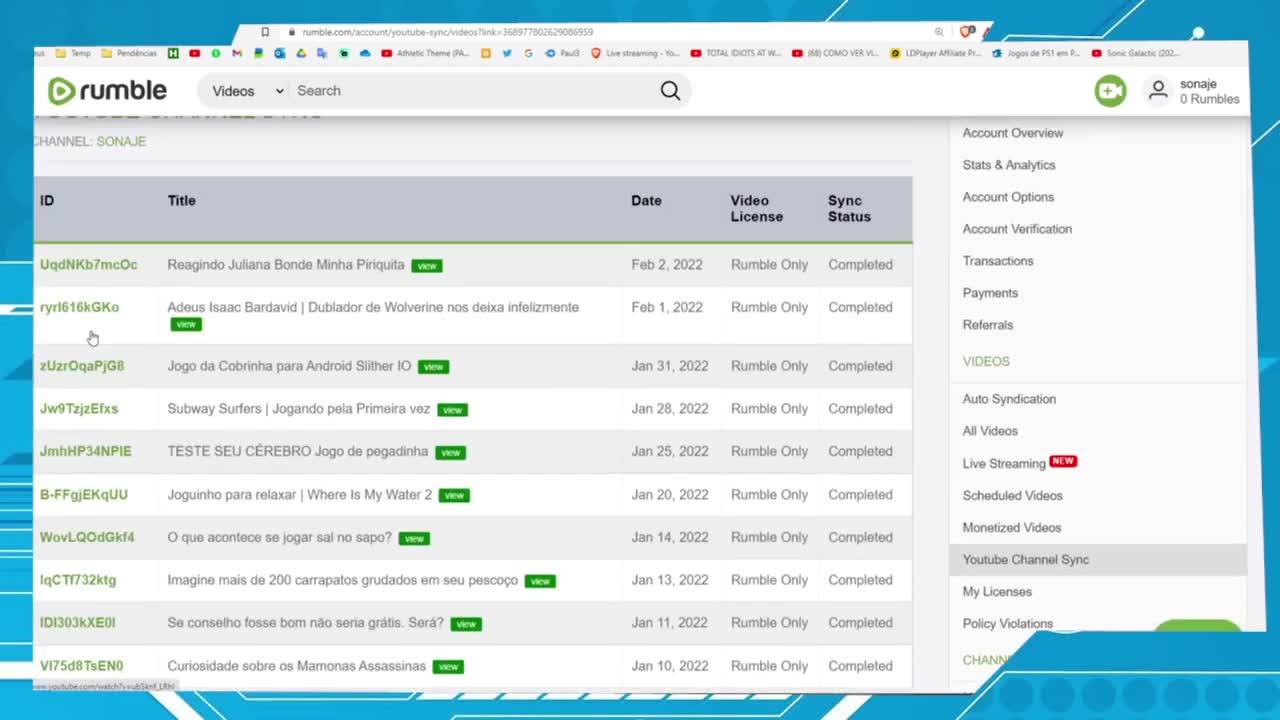Click the search magnifier icon
This screenshot has height=720, width=1280.
(670, 91)
